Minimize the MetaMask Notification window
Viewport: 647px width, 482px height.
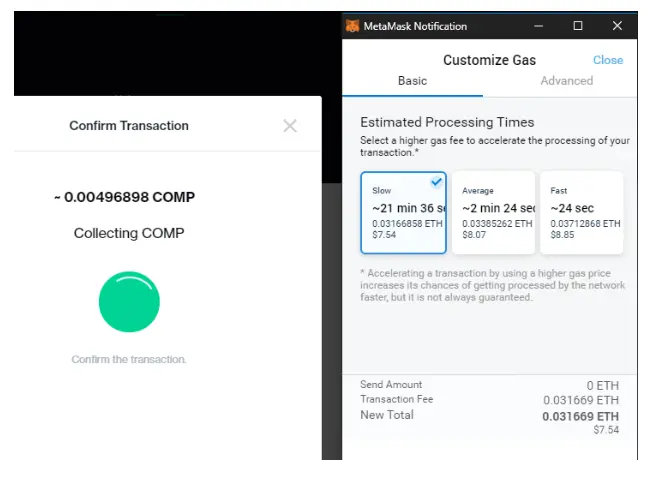pos(538,26)
